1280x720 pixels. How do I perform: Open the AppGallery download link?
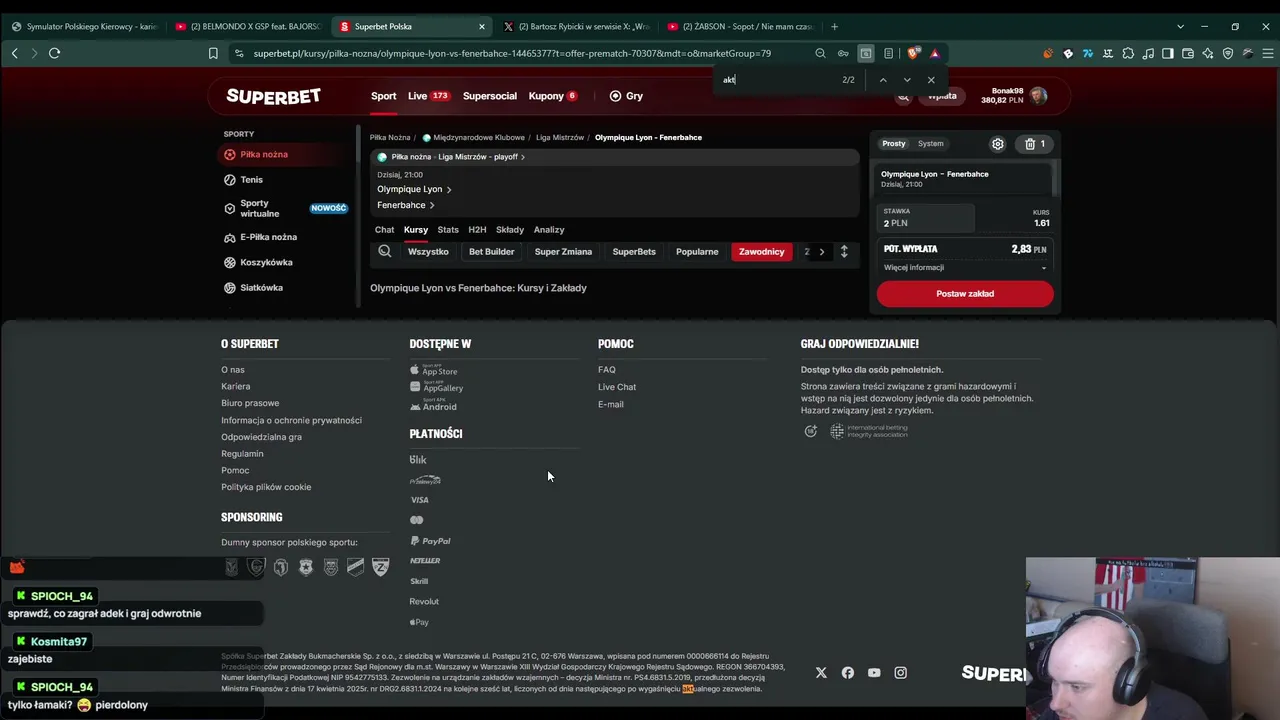pos(437,387)
